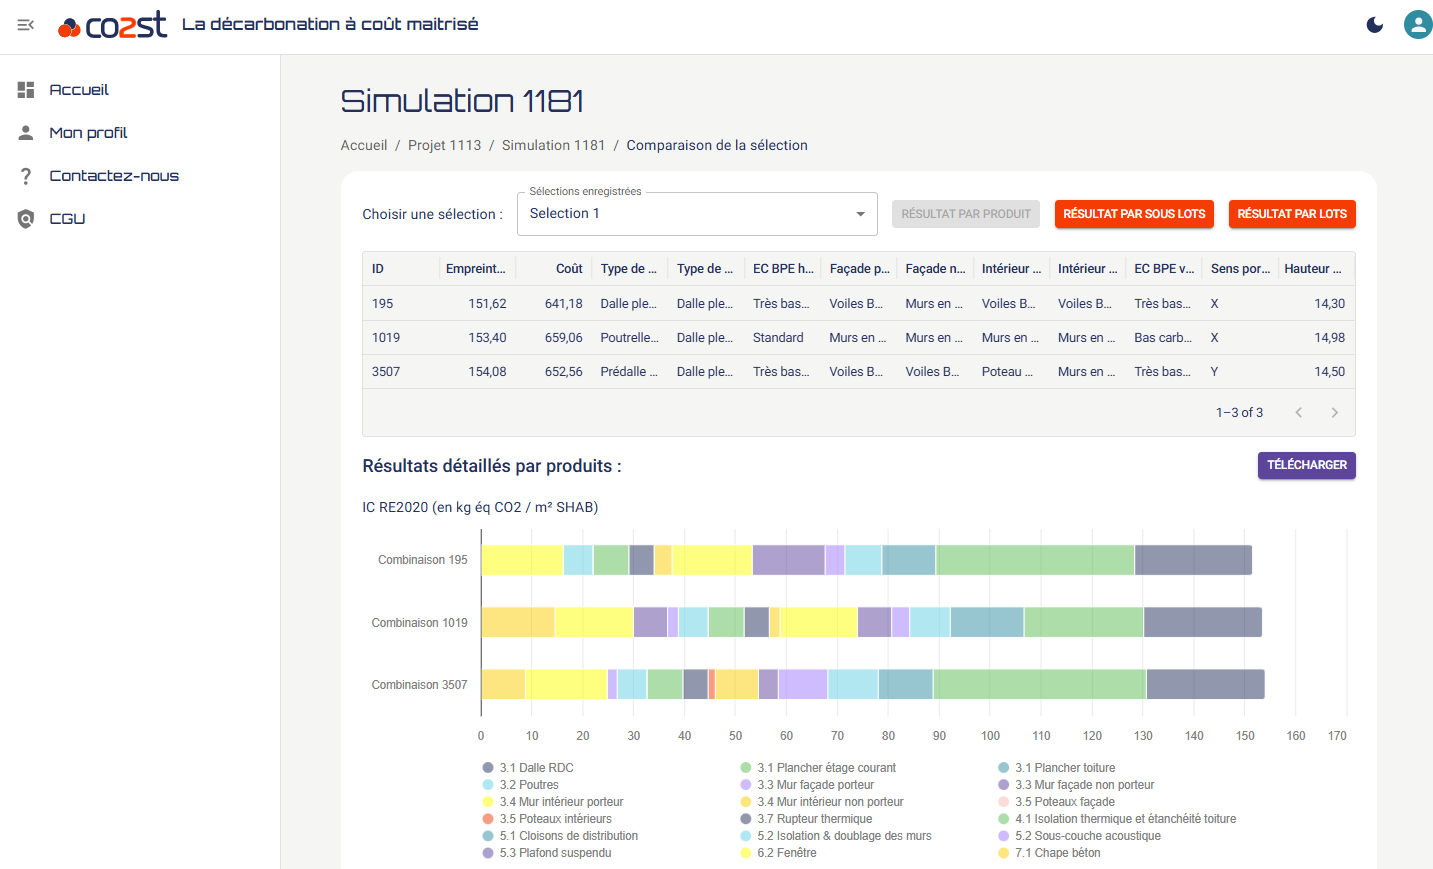Click the RÉSULTAT PAR SOUS LOTS button
The width and height of the screenshot is (1433, 869).
coord(1133,214)
